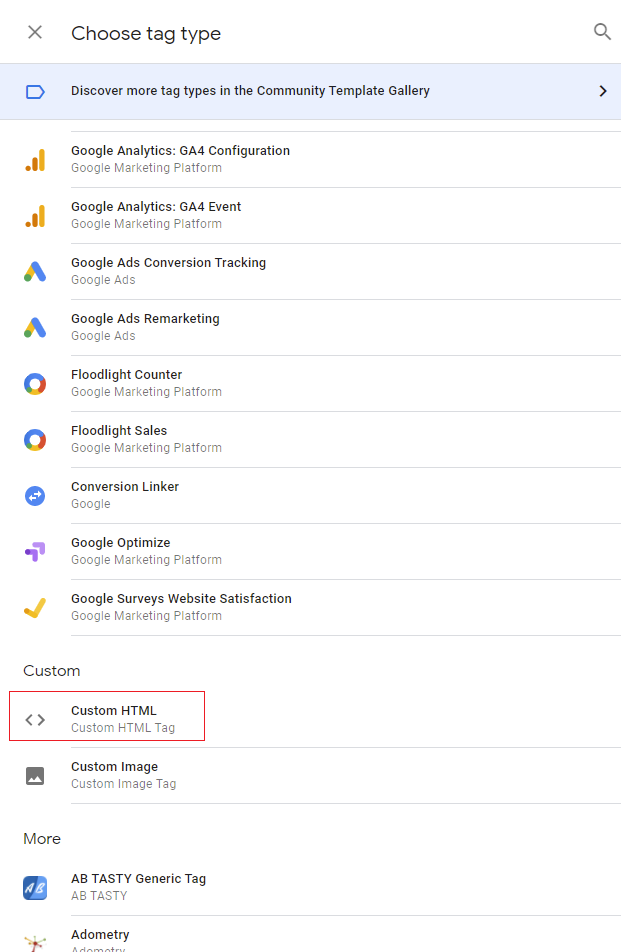The width and height of the screenshot is (621, 952).
Task: Click the Google Optimize icon
Action: point(35,552)
